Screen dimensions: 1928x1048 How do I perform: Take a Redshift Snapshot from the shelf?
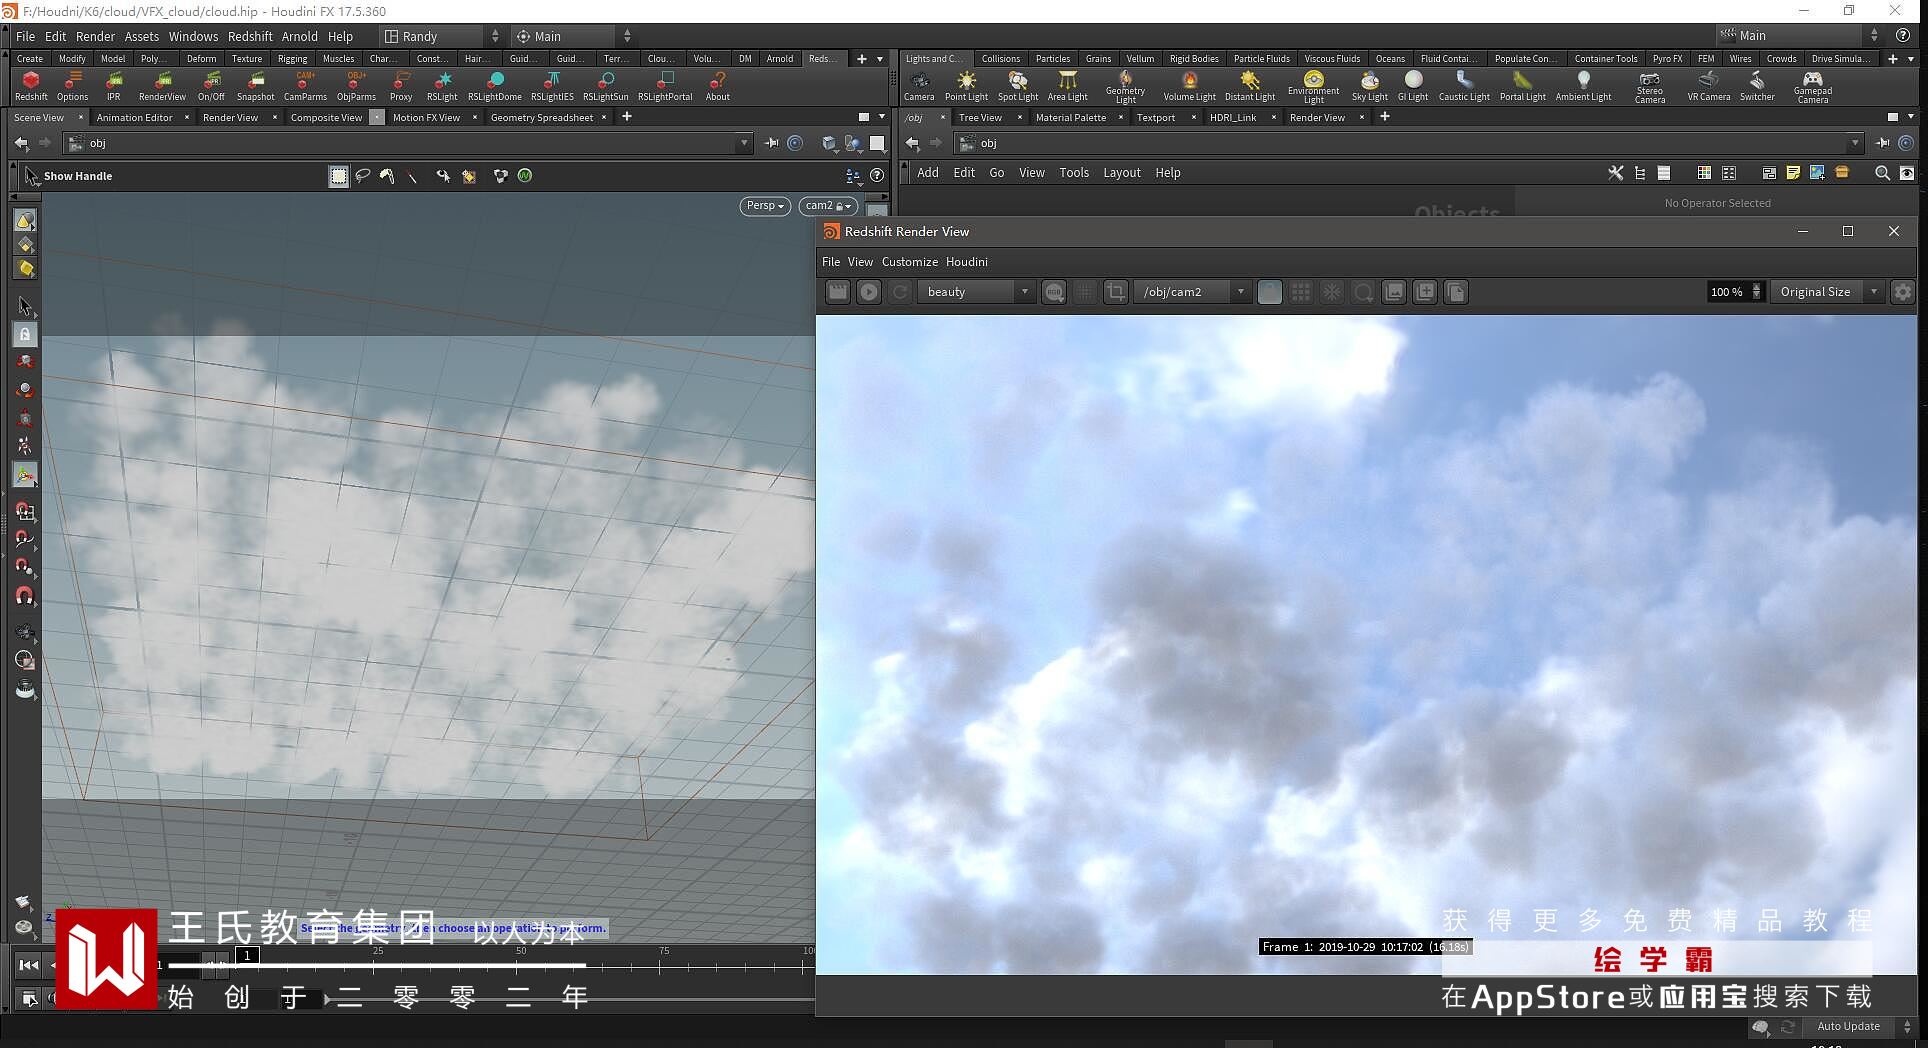(x=255, y=86)
